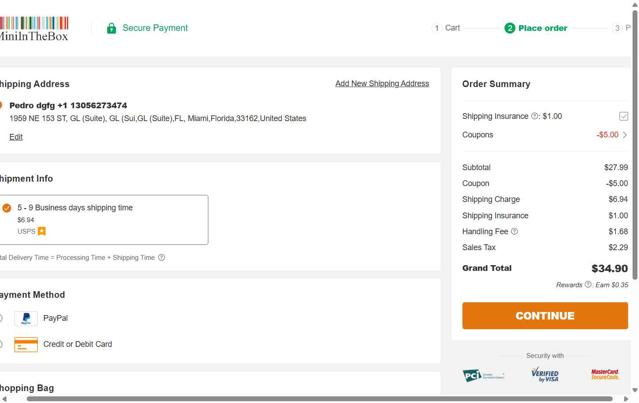The width and height of the screenshot is (639, 403).
Task: Click the Total Delivery Time help icon
Action: 161,258
